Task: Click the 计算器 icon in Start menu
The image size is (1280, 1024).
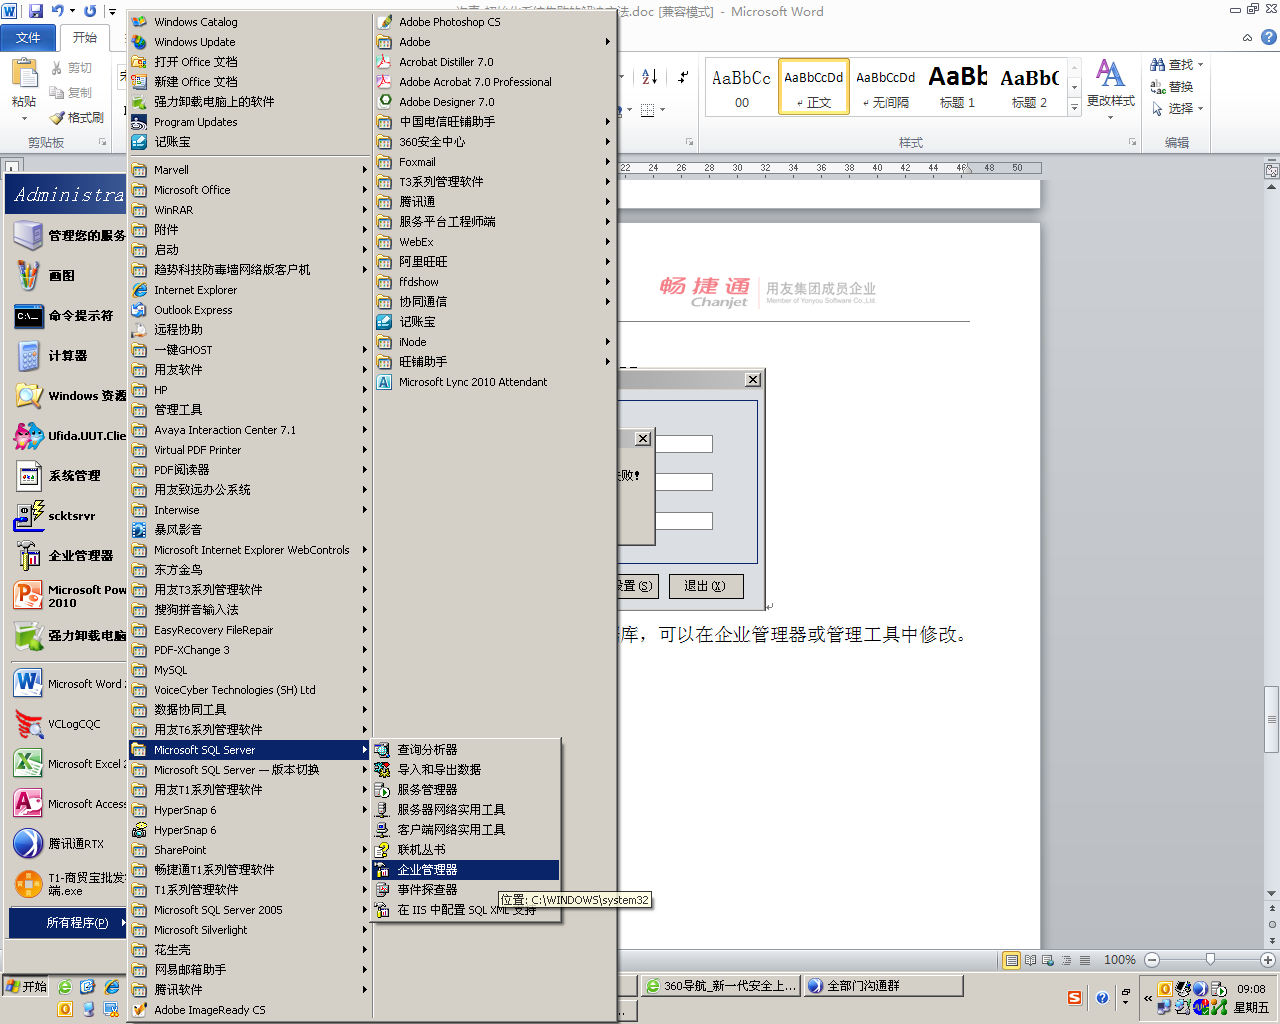Action: (28, 356)
